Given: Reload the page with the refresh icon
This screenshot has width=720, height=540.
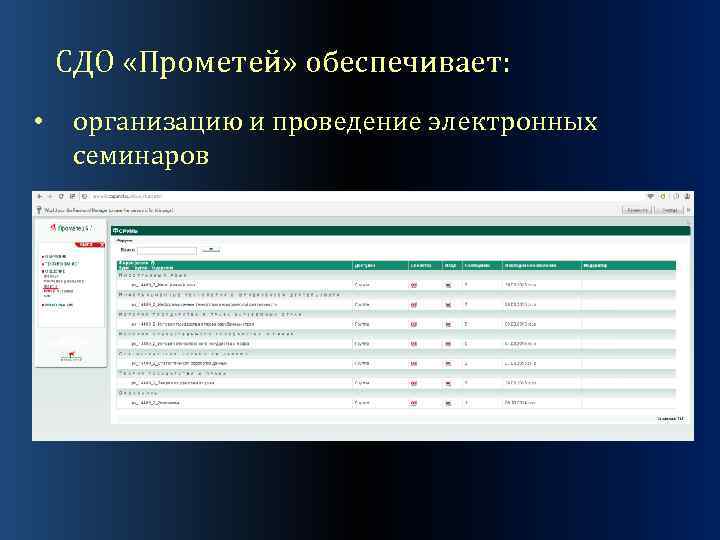Looking at the screenshot, I should [61, 196].
